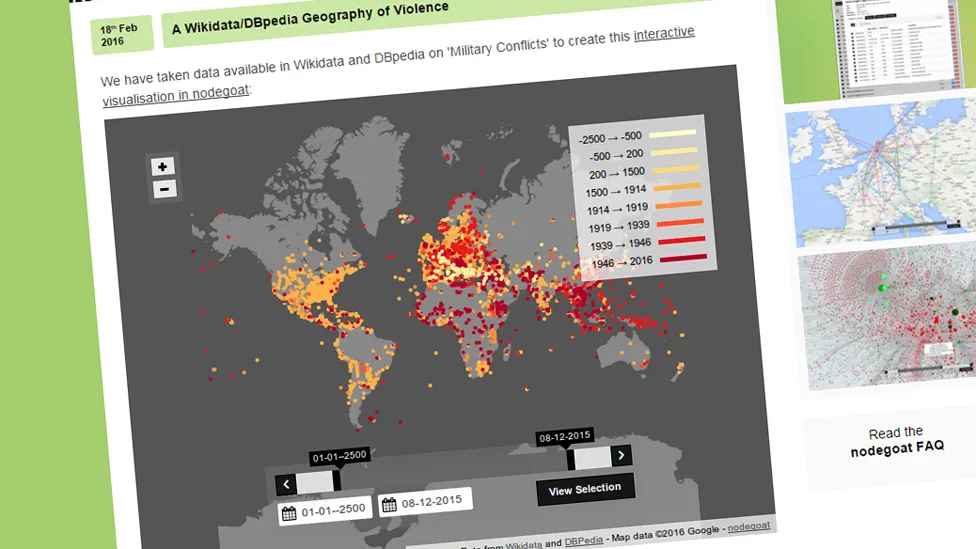Click the 01-01--2500 tooltip label above the slider

coord(339,457)
